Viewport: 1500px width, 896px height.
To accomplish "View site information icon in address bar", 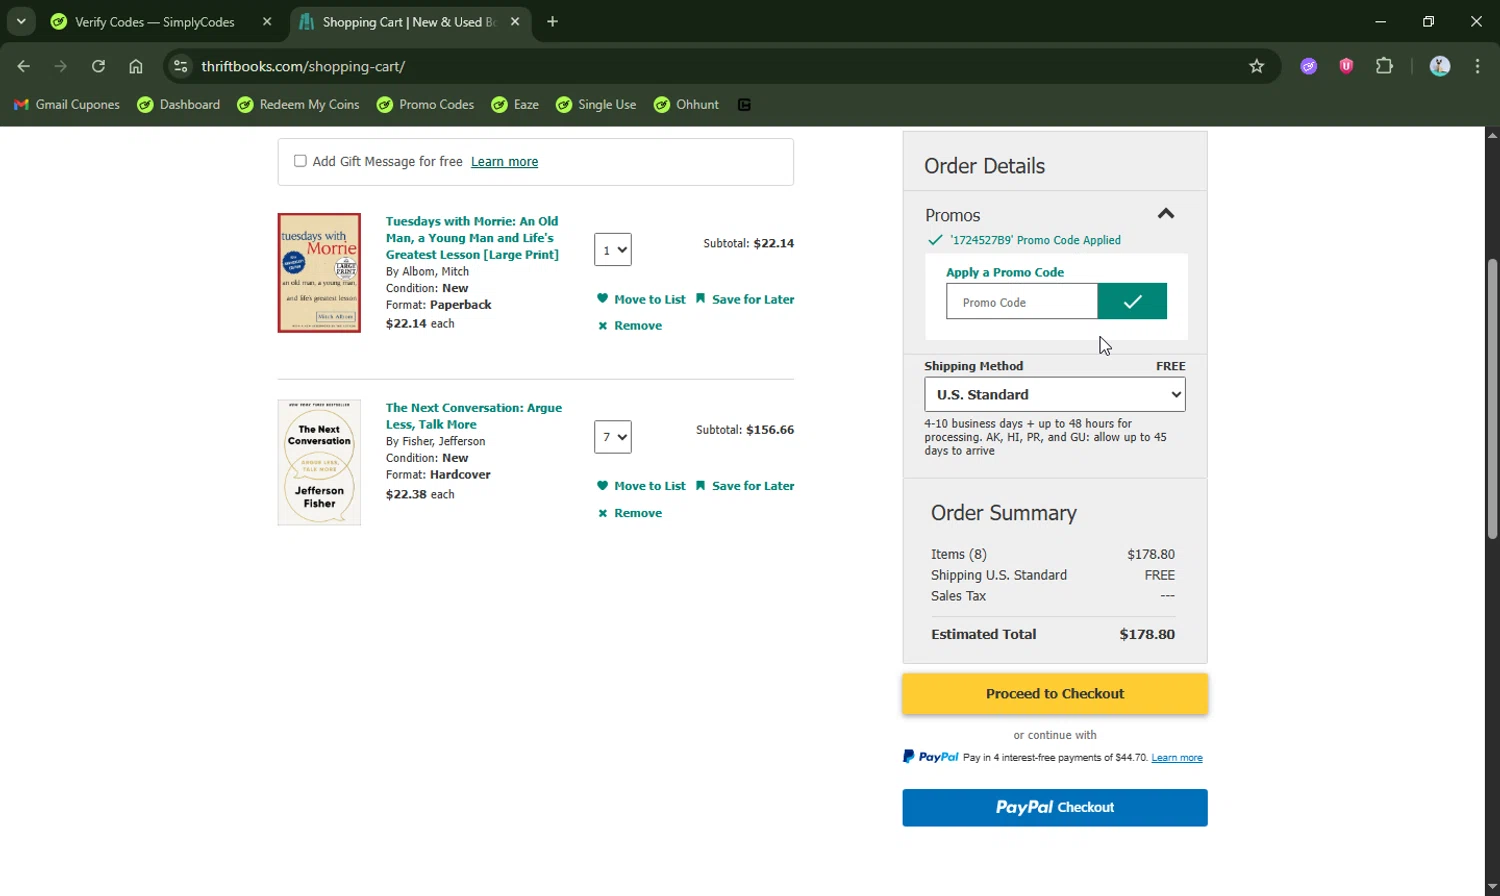I will click(180, 66).
